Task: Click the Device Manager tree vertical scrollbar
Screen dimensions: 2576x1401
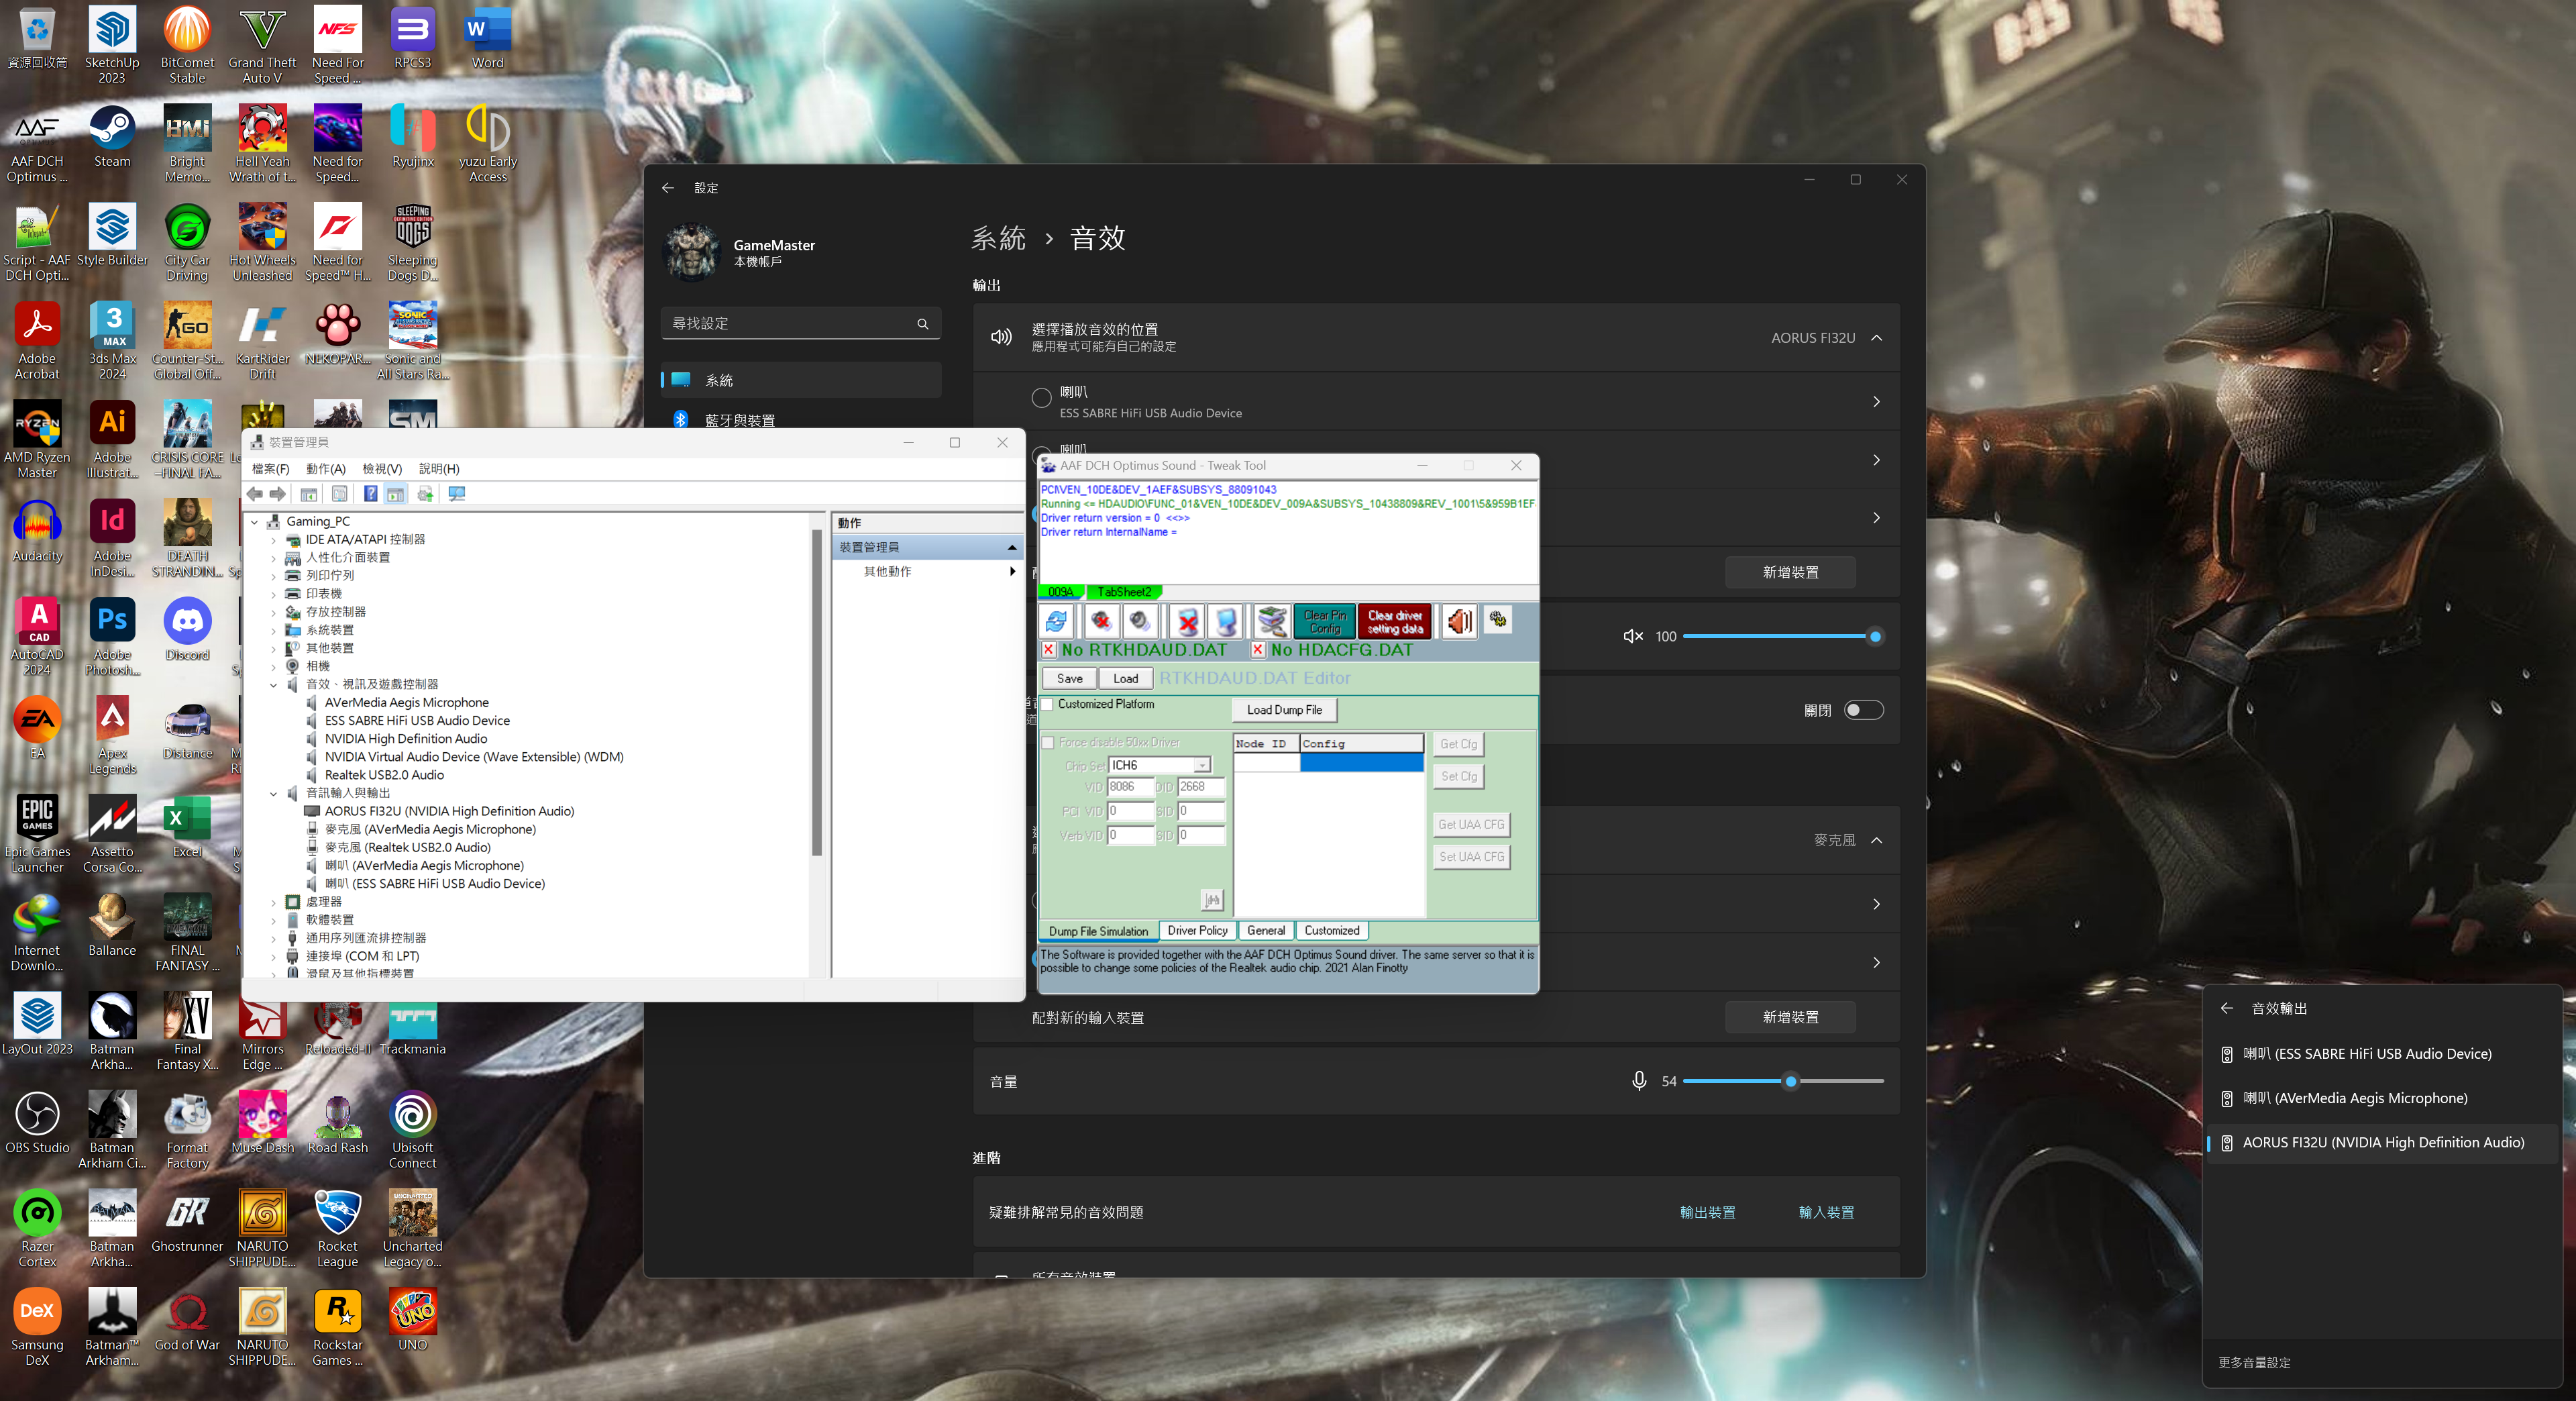Action: 817,692
